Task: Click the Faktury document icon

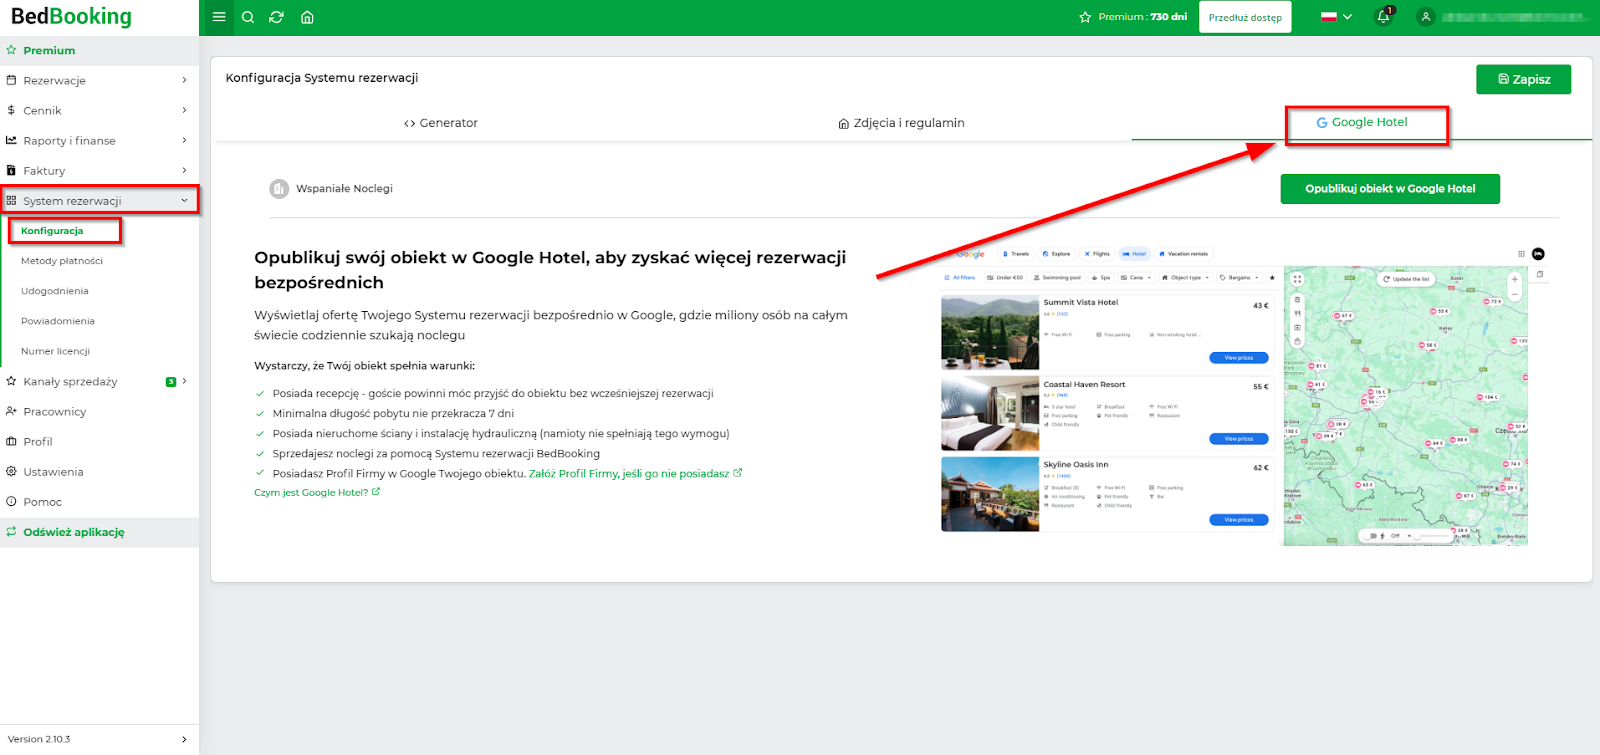Action: tap(11, 170)
